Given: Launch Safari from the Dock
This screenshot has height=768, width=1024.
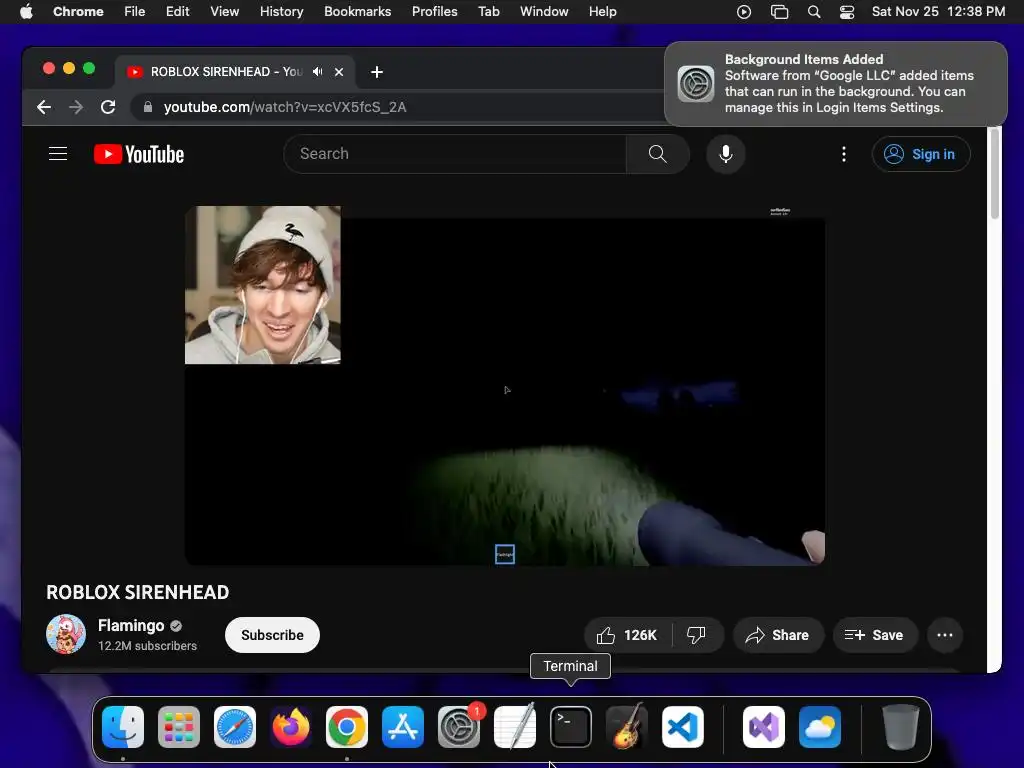Looking at the screenshot, I should point(235,727).
